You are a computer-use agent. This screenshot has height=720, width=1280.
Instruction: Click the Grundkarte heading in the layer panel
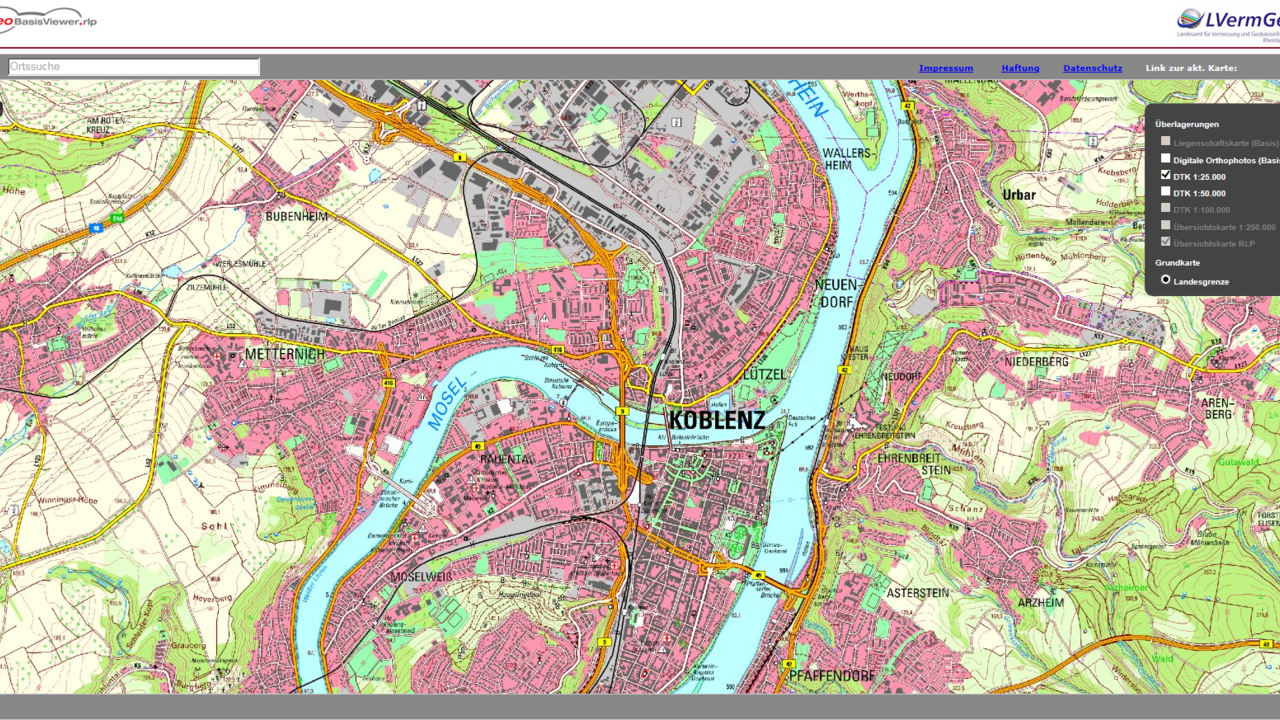1177,263
